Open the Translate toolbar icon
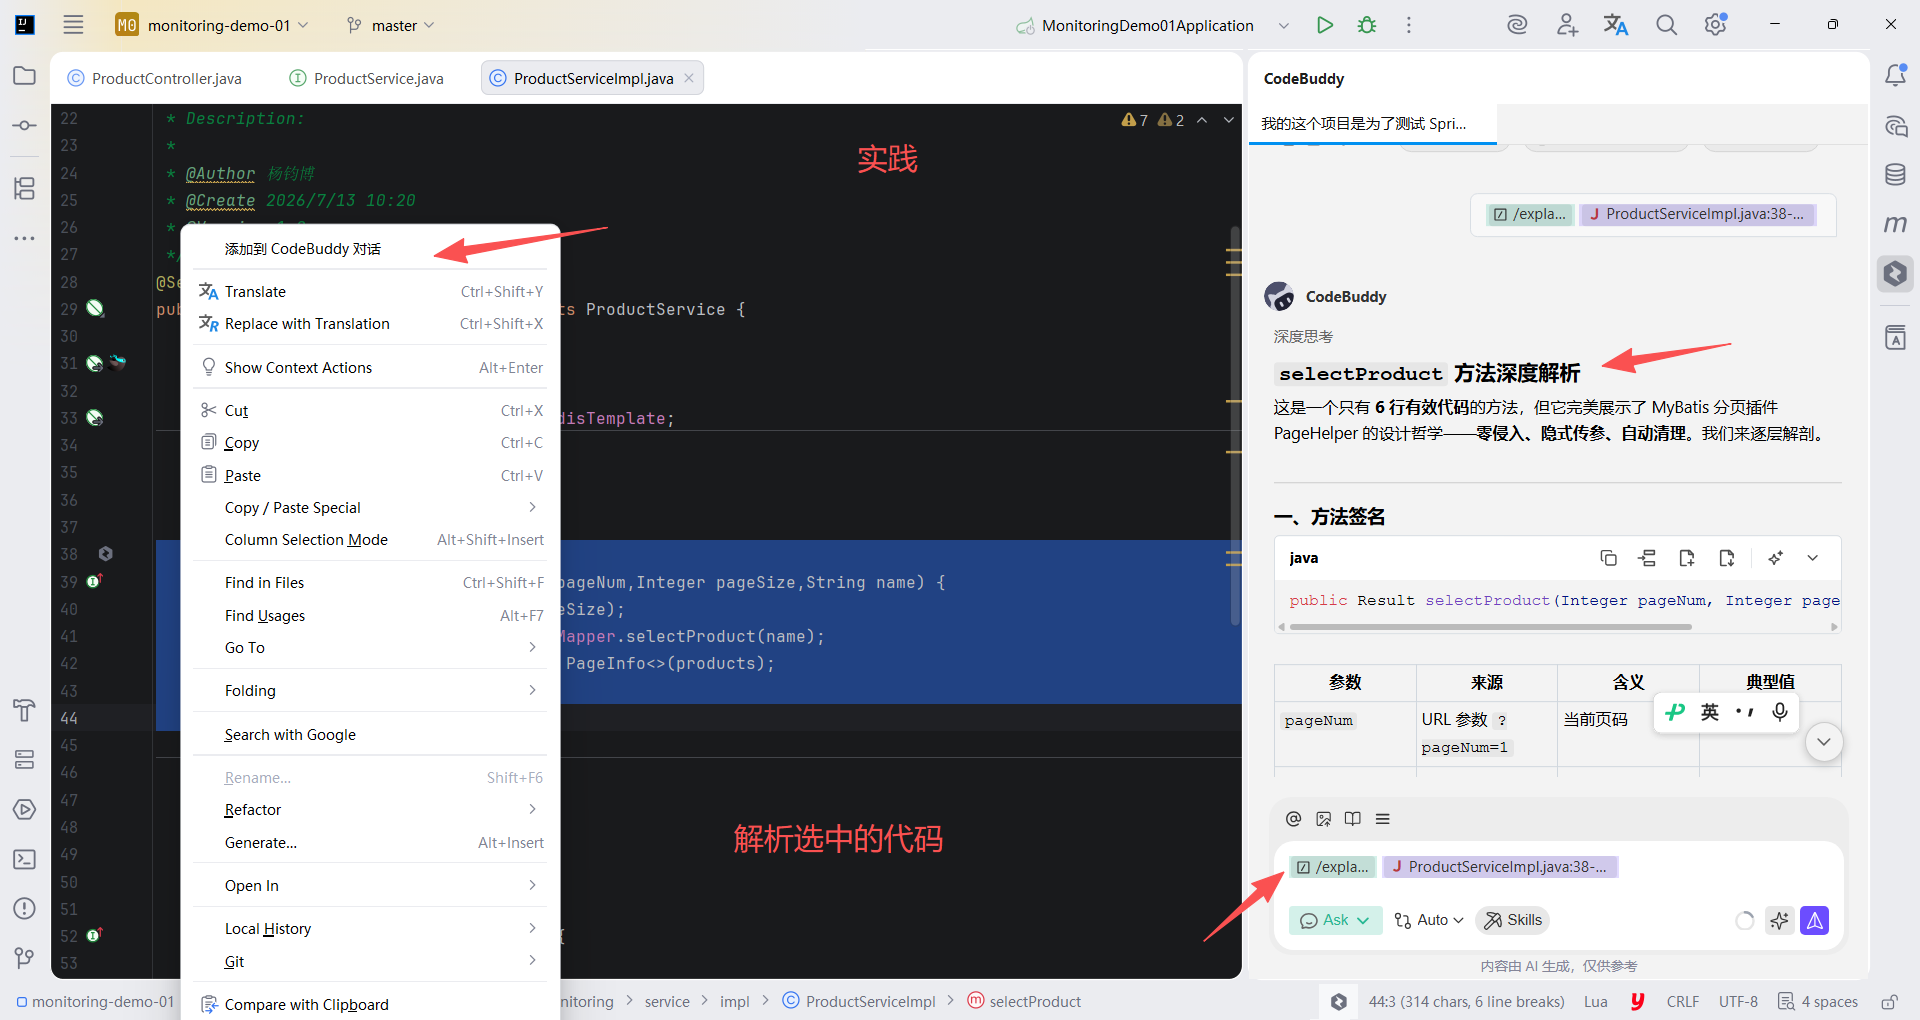The image size is (1920, 1020). click(x=1616, y=25)
